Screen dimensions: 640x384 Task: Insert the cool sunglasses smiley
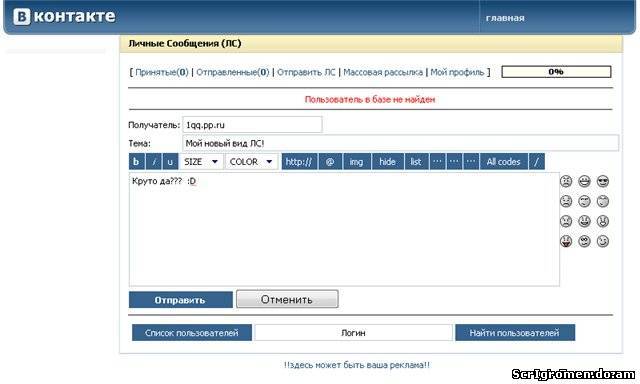(x=603, y=181)
